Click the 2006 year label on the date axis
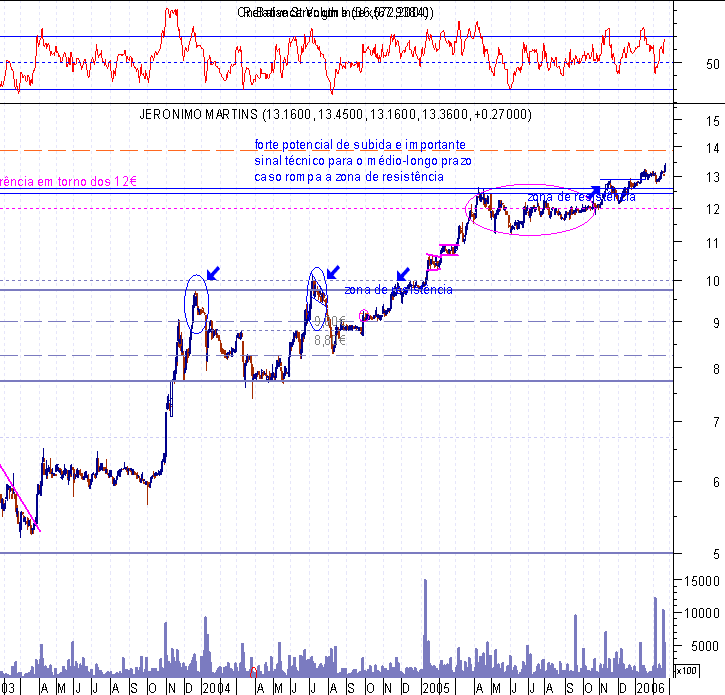The image size is (725, 695). tap(650, 688)
